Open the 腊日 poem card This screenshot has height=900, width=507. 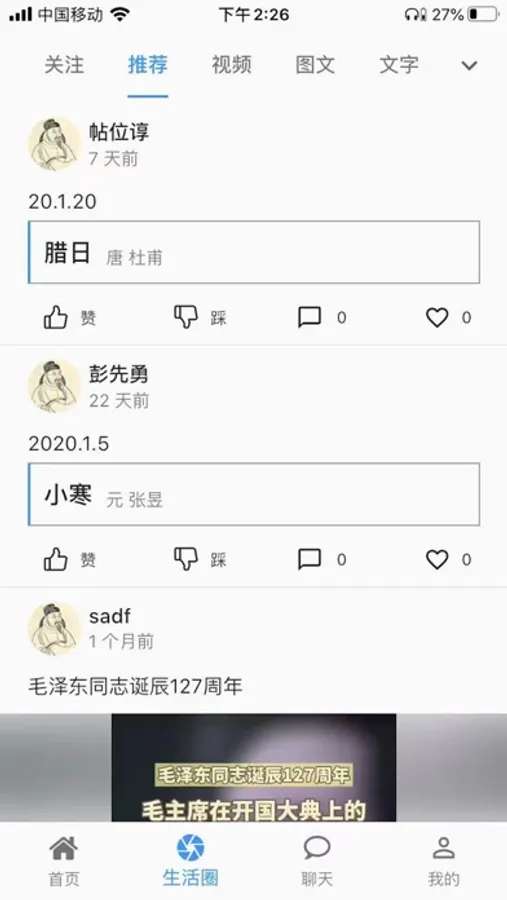pyautogui.click(x=254, y=252)
